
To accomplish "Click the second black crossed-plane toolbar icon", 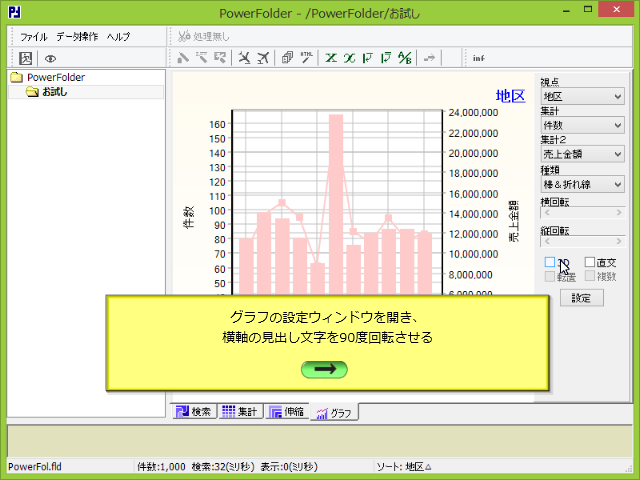I will coord(263,58).
